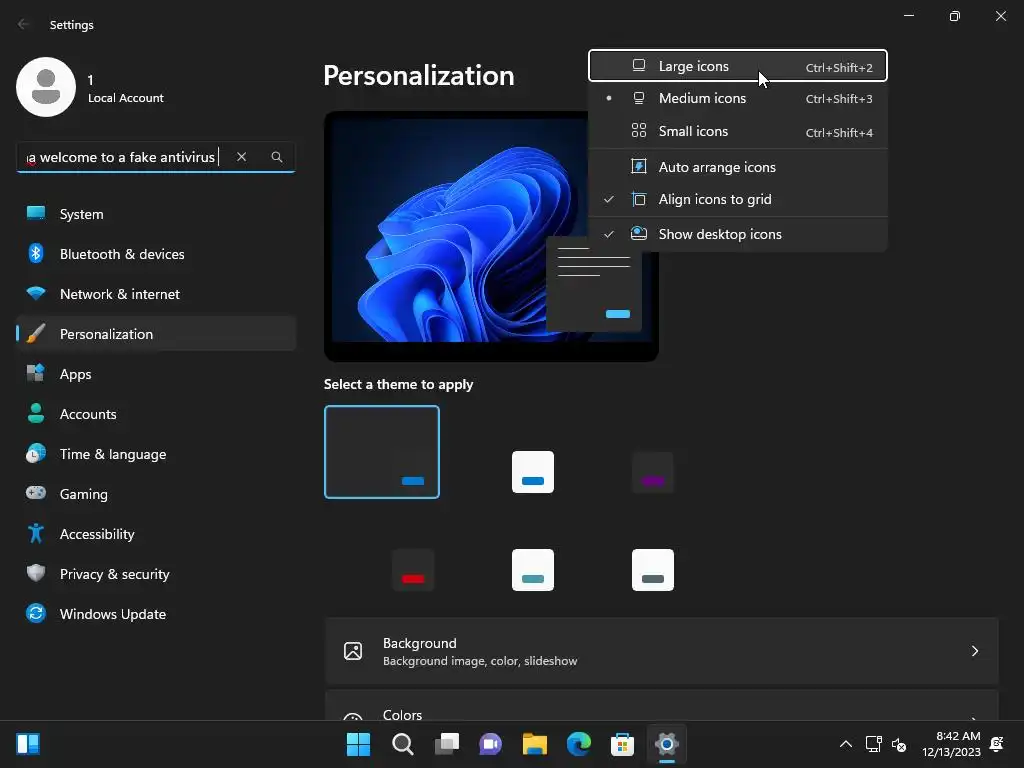Open Microsoft Store from taskbar
Screen dimensions: 1024x768
[x=622, y=744]
